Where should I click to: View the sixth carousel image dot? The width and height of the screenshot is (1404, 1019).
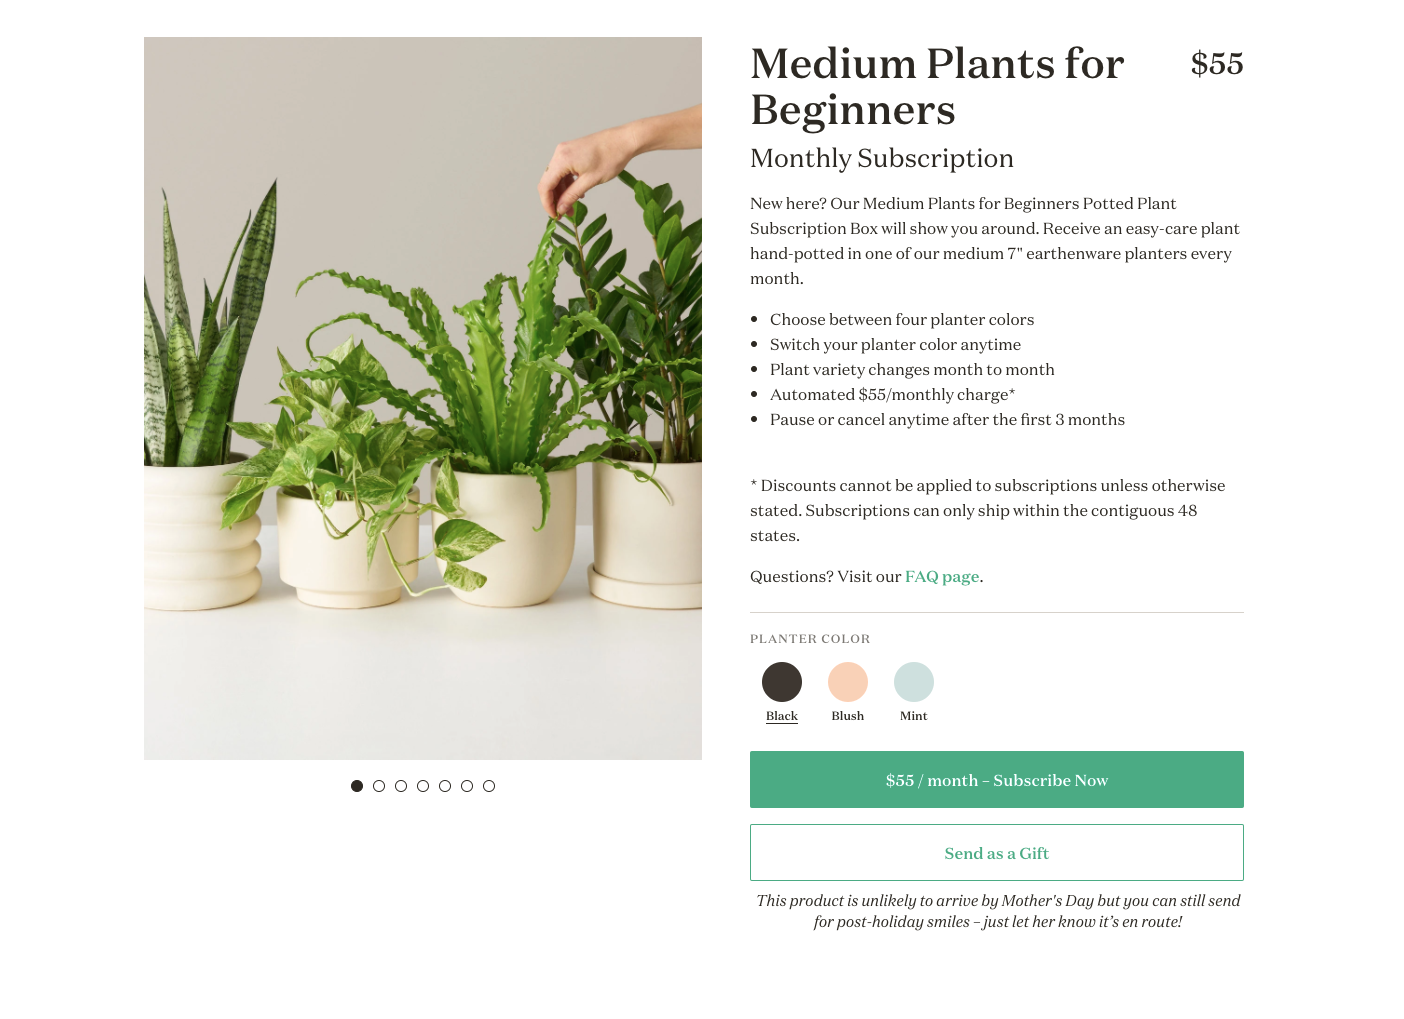(467, 786)
